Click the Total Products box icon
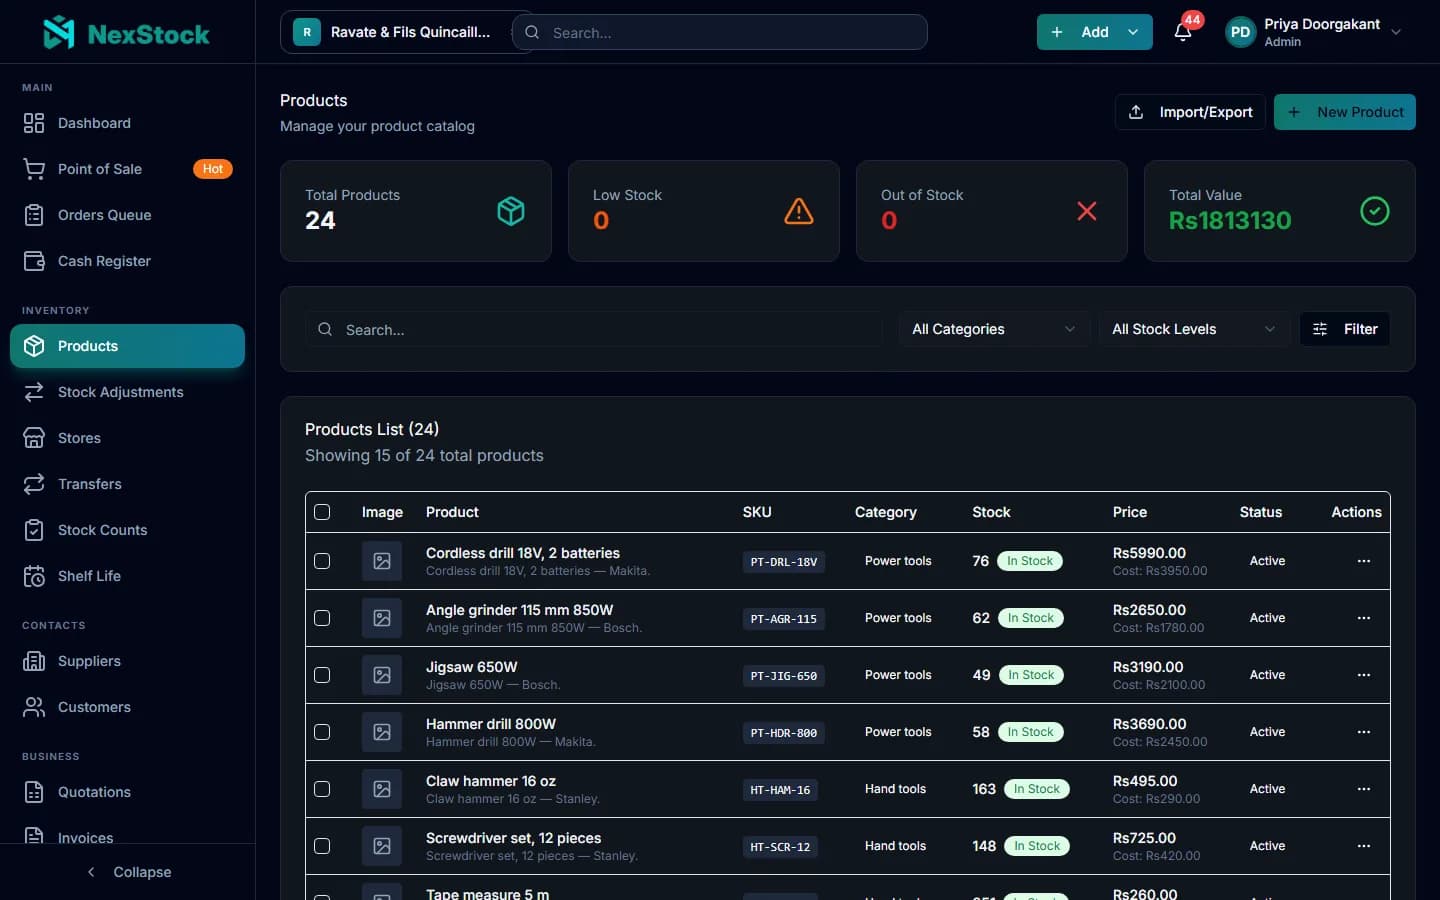The image size is (1440, 900). 511,211
